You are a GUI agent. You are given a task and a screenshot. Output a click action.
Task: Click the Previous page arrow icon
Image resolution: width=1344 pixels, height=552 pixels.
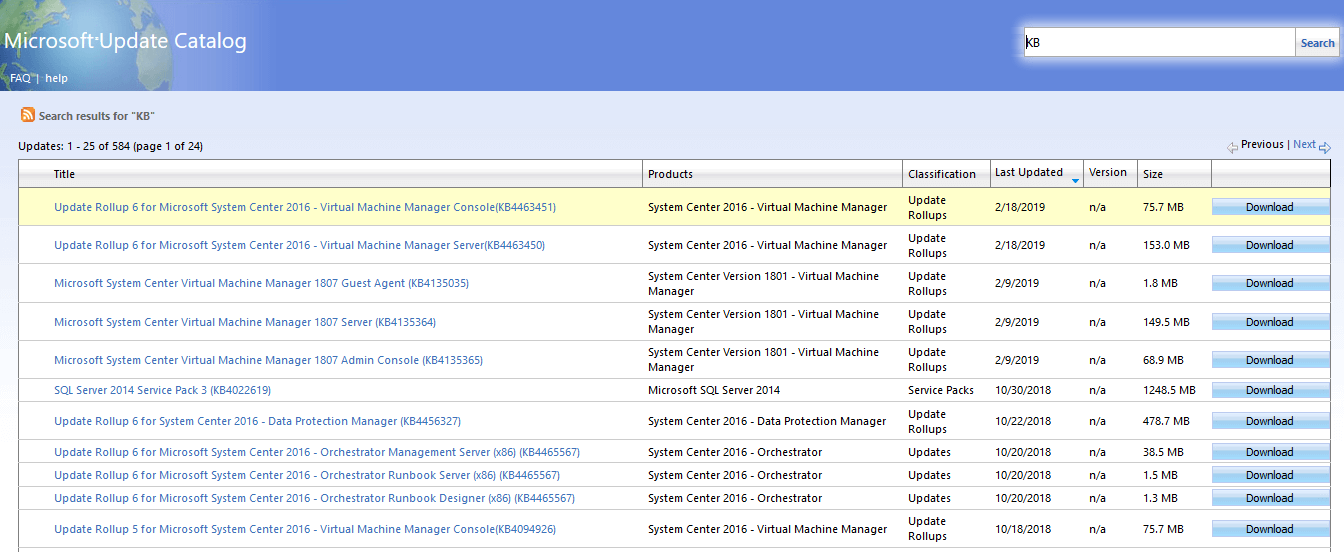tap(1233, 147)
